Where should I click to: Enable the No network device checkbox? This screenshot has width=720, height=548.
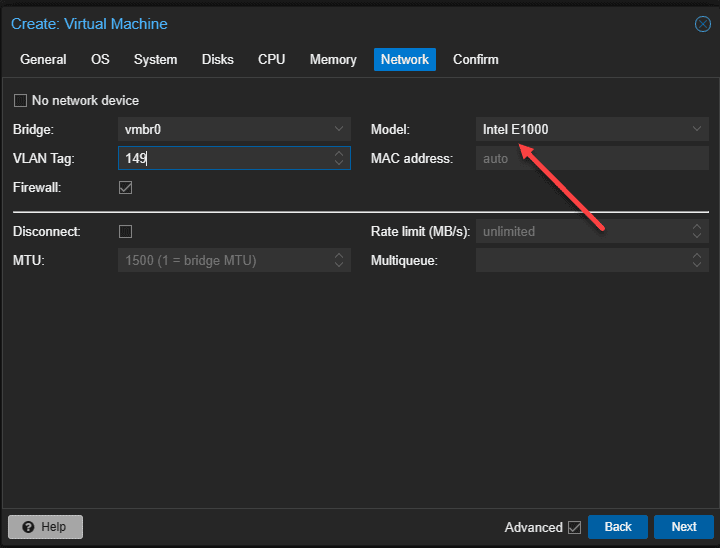click(x=20, y=100)
